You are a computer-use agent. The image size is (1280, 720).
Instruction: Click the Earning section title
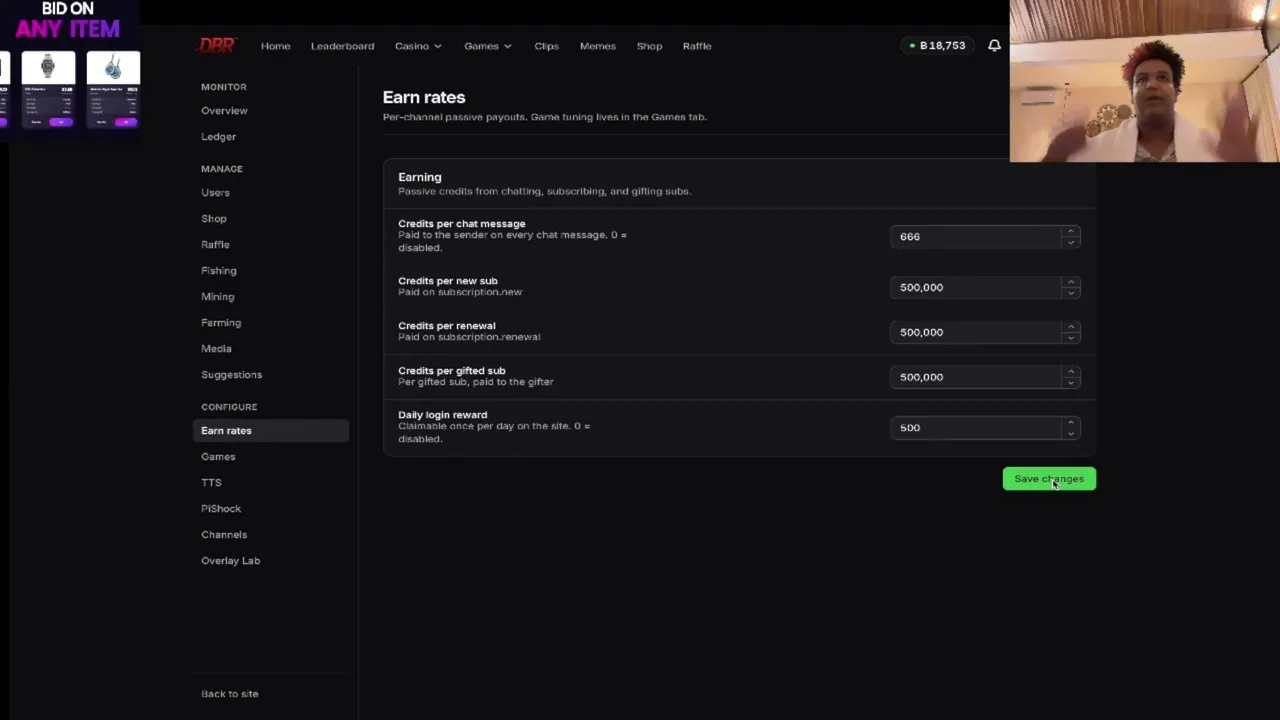pyautogui.click(x=420, y=177)
